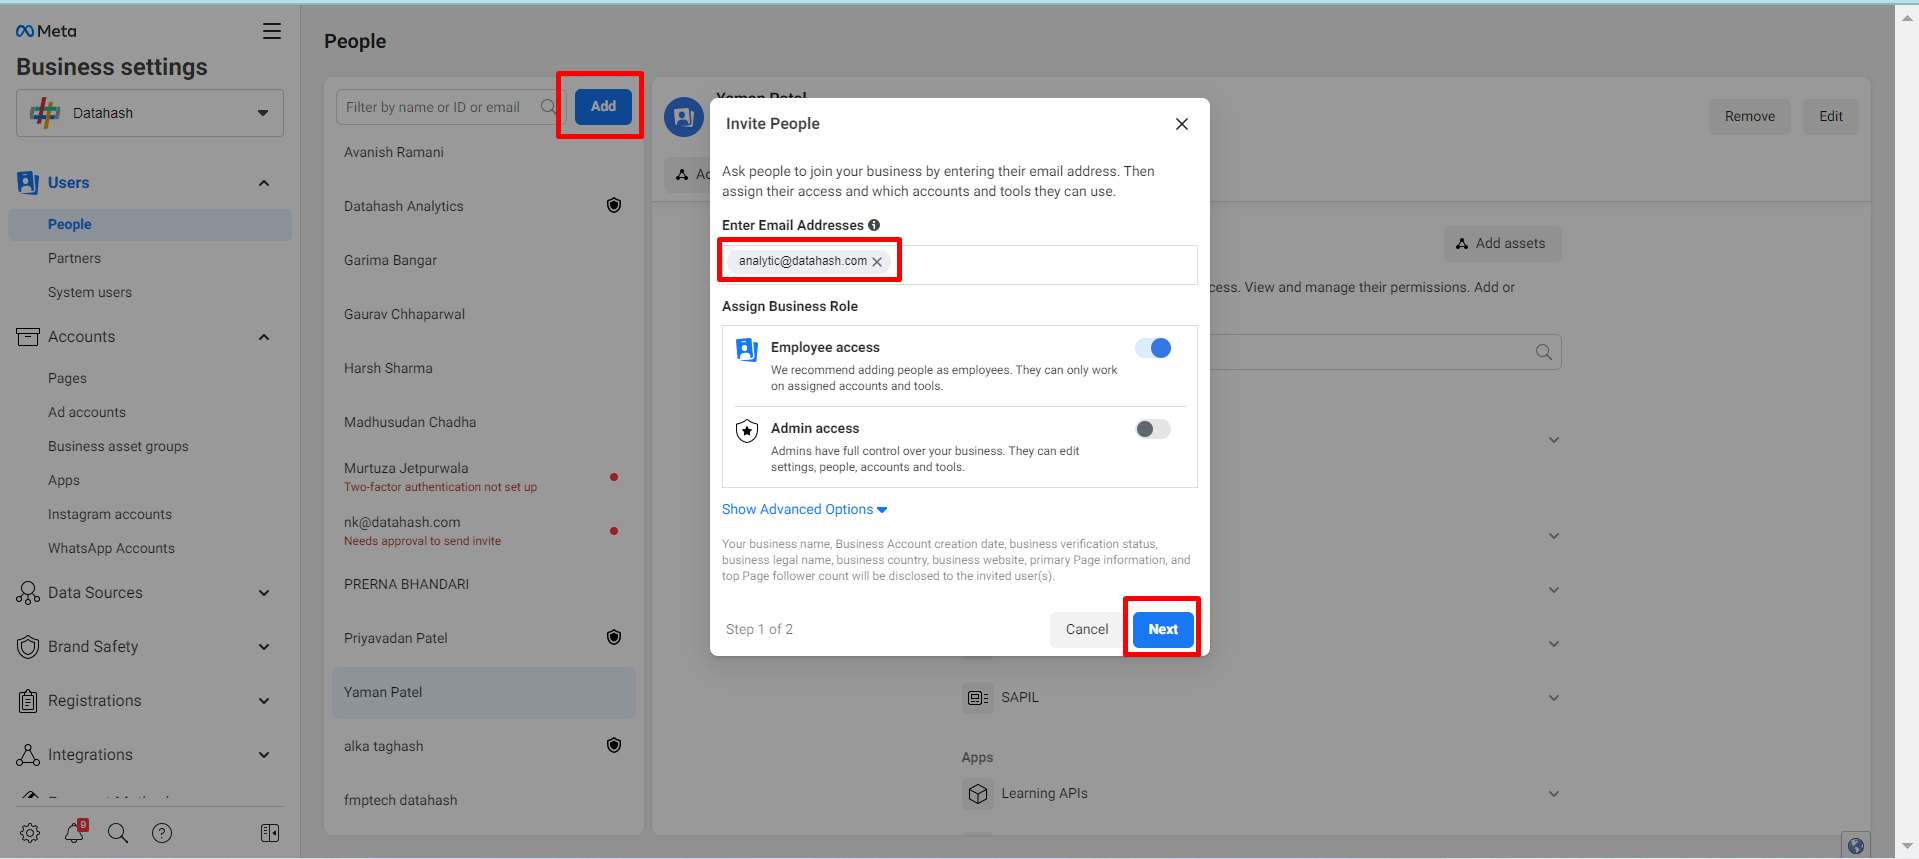Select Partners in the sidebar
The width and height of the screenshot is (1919, 859).
[x=74, y=258]
